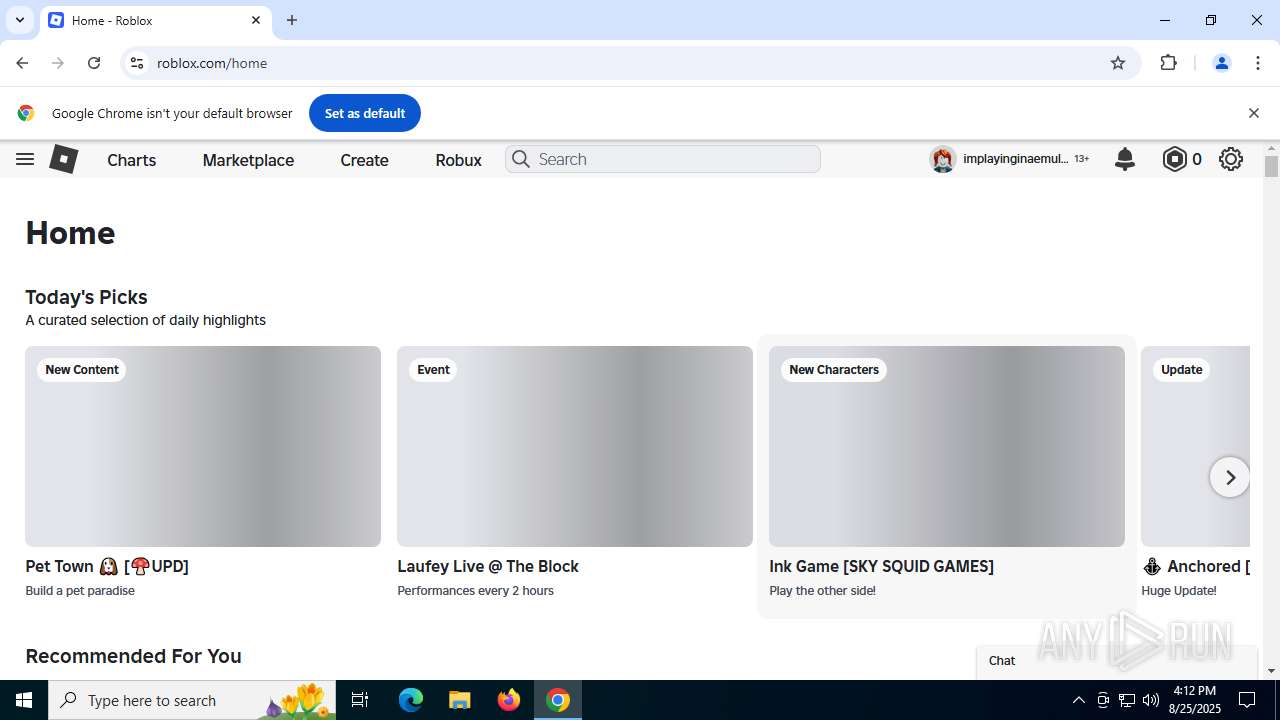Open the notifications bell

click(1125, 159)
